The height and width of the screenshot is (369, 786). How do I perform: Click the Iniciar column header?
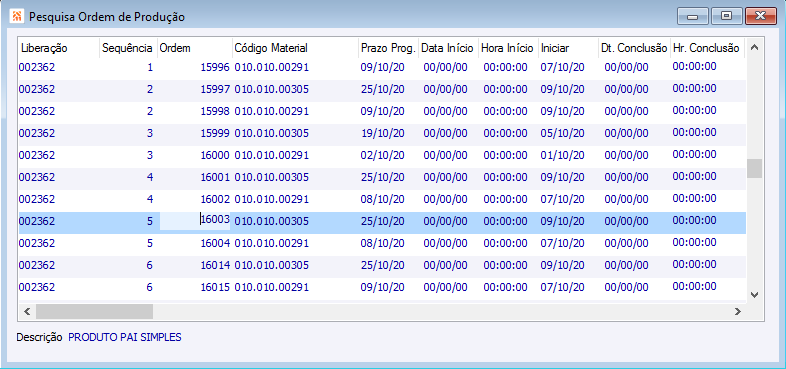click(568, 48)
